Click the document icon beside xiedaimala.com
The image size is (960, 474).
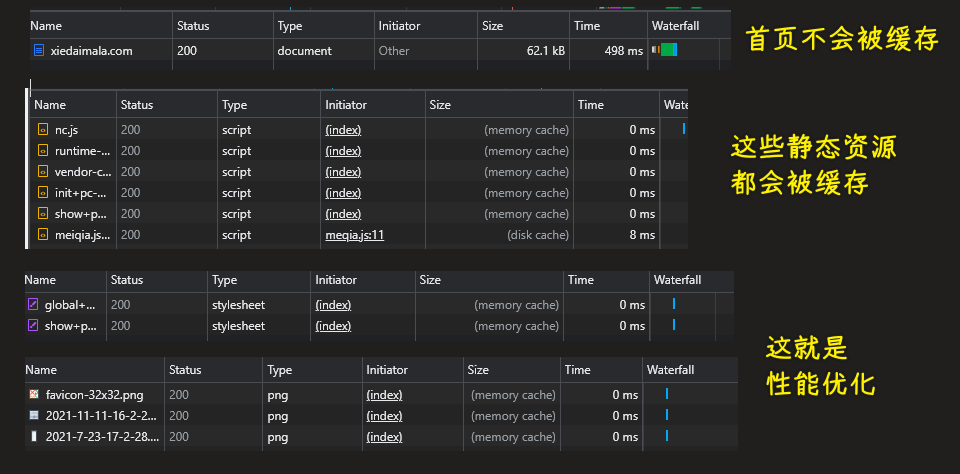click(x=39, y=51)
